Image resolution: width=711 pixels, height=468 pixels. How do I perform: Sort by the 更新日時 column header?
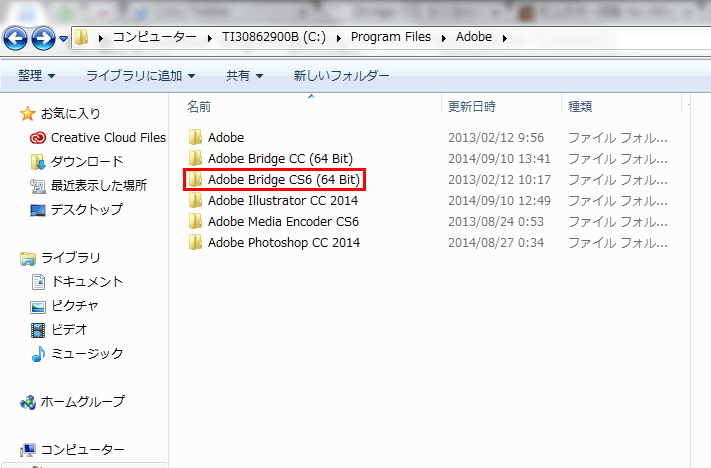coord(472,107)
